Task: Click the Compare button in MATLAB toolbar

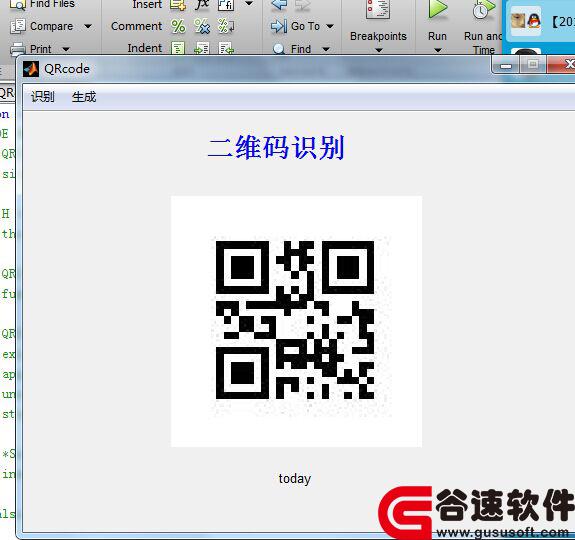Action: coord(51,26)
